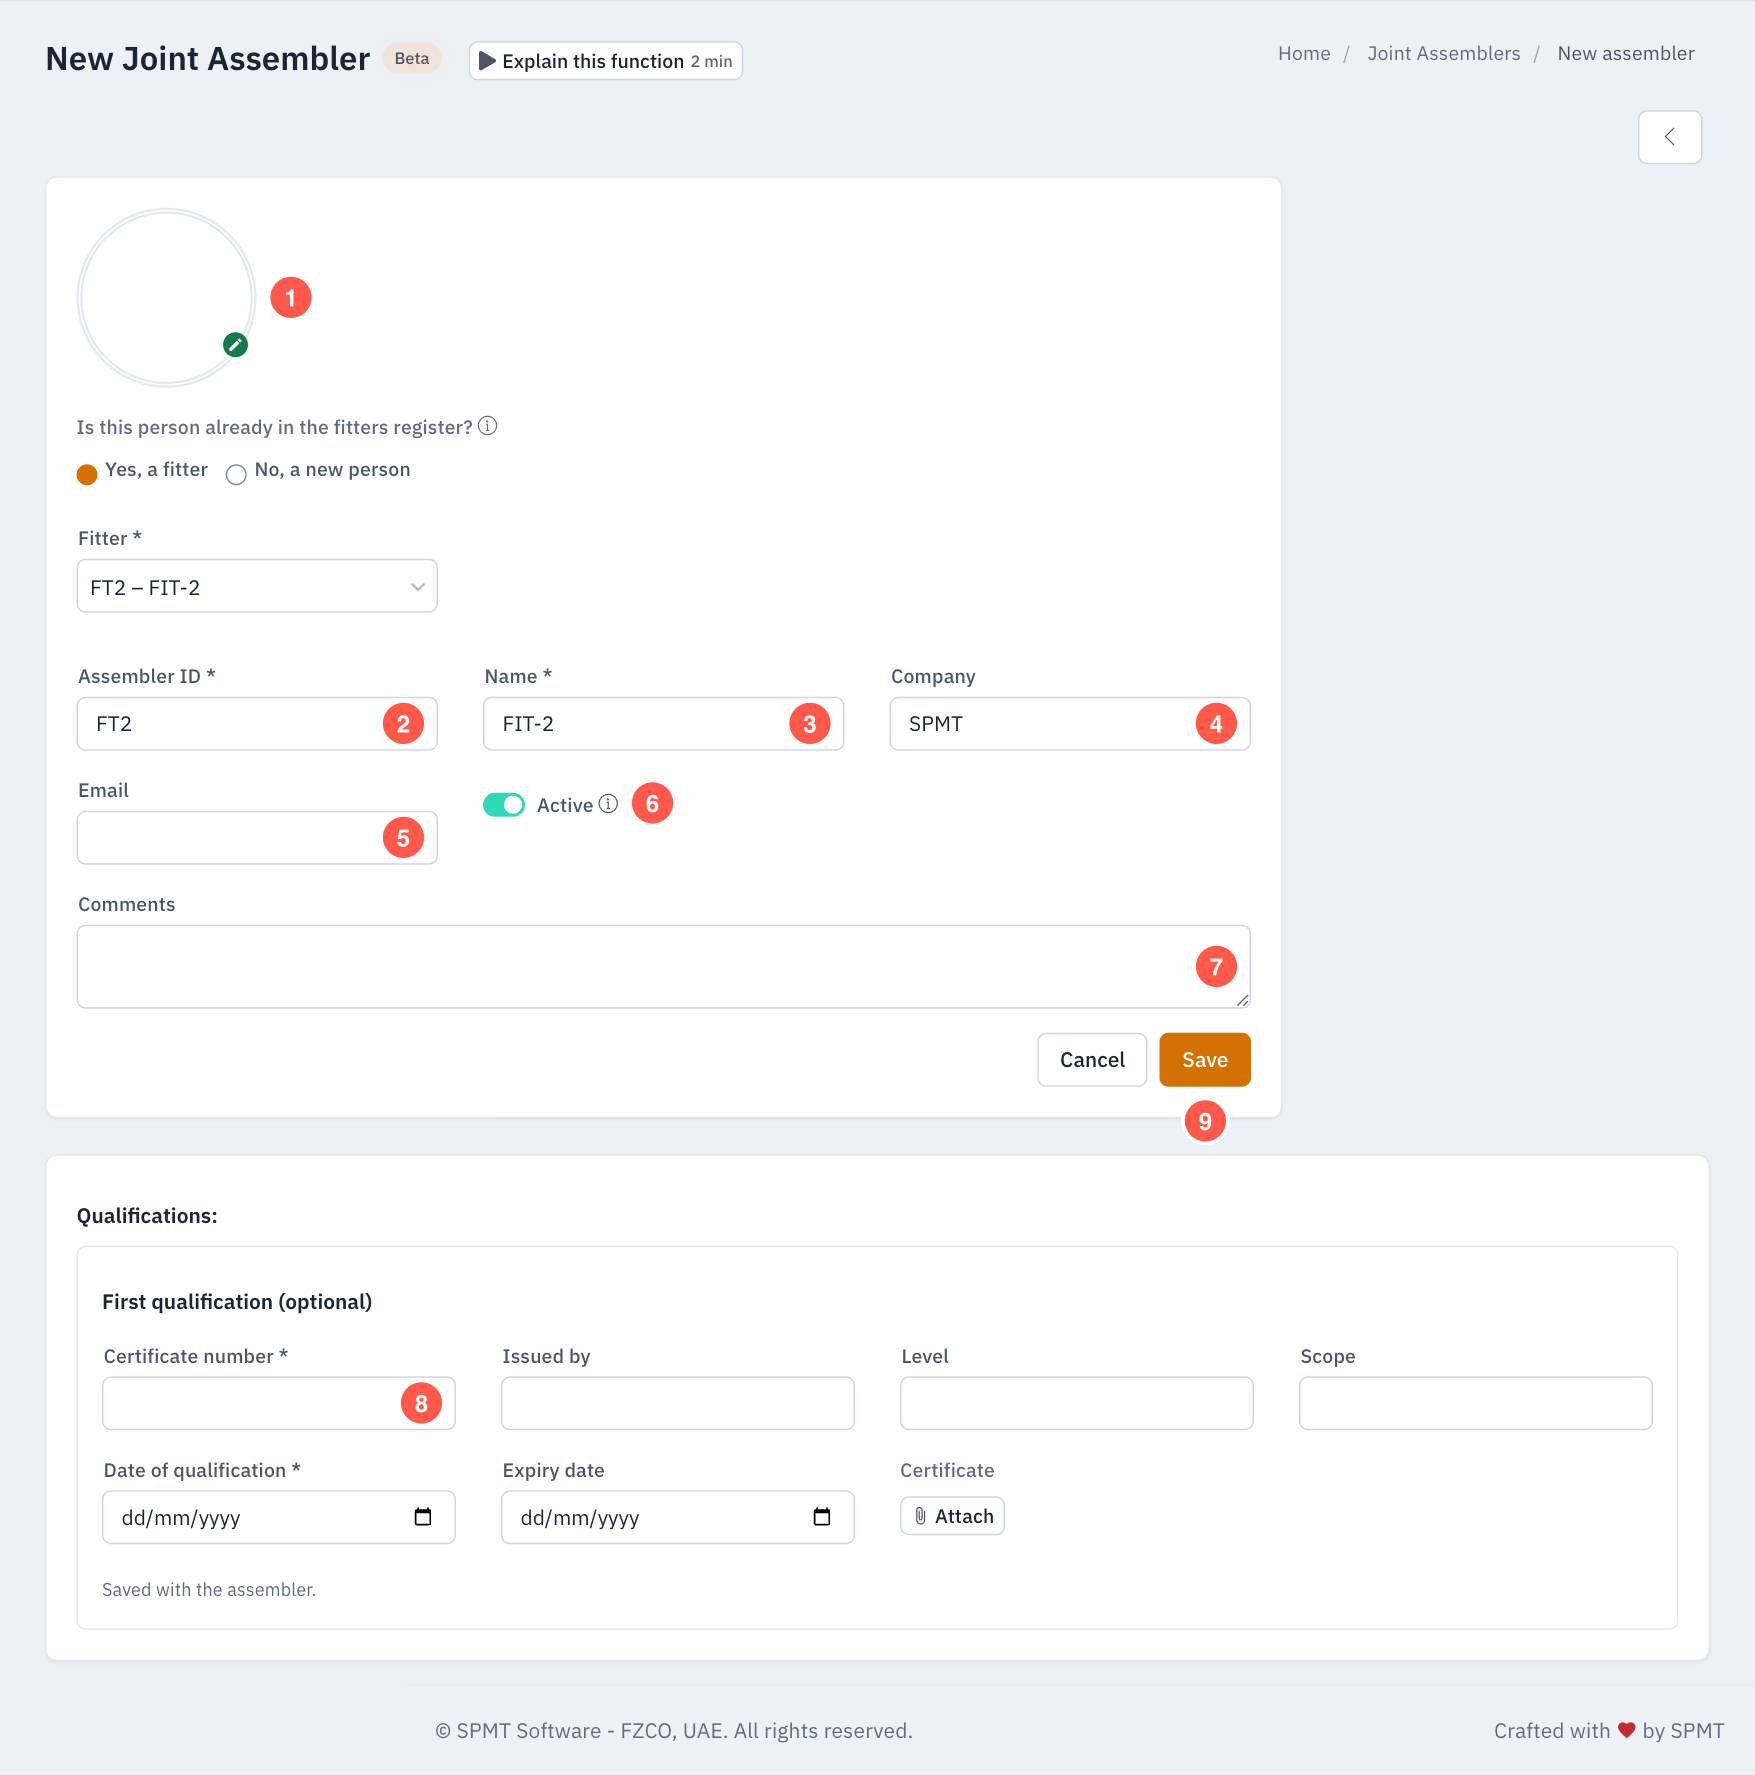Open the Expiry date calendar picker
1755x1775 pixels.
tap(822, 1517)
